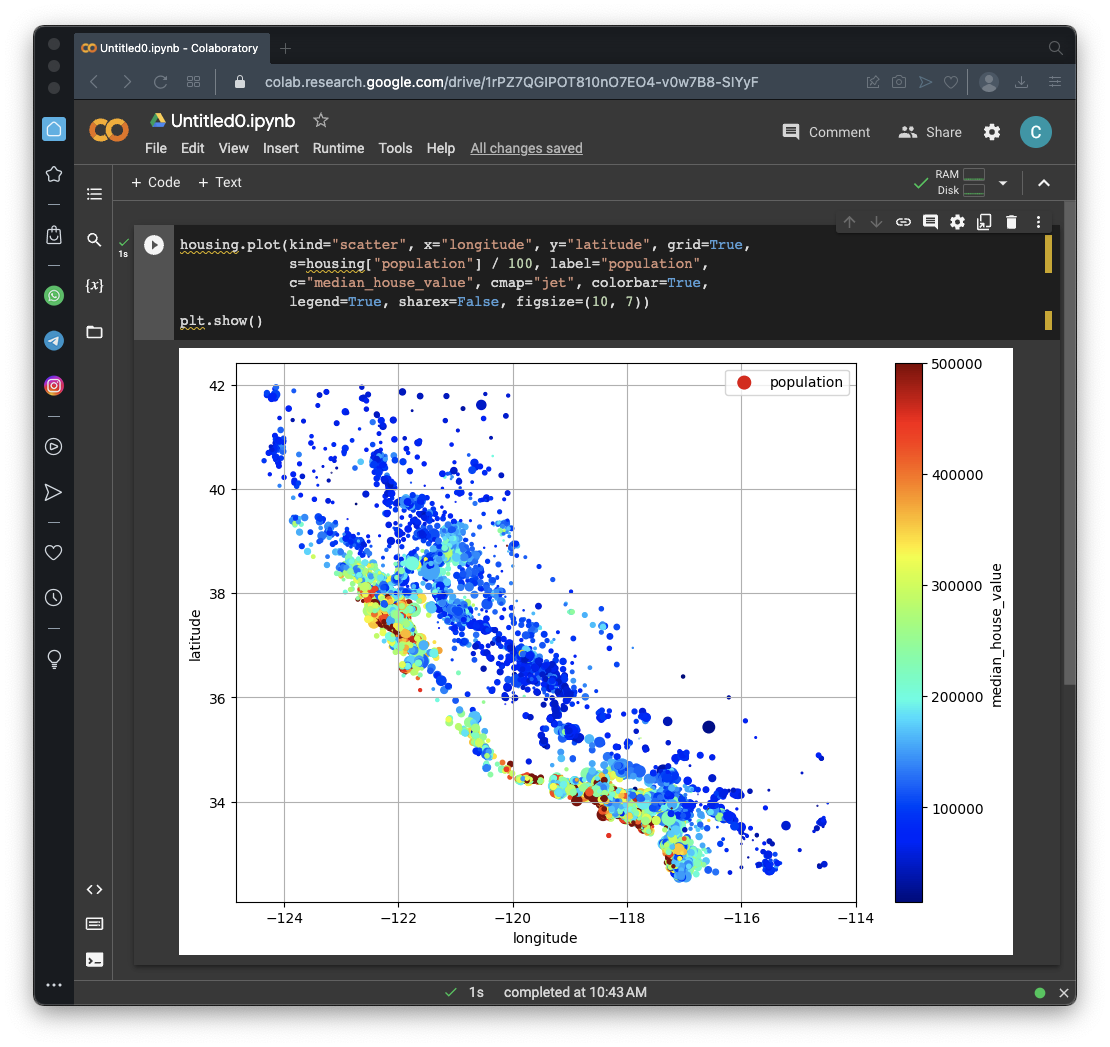
Task: Open the table of contents panel
Action: 94,194
